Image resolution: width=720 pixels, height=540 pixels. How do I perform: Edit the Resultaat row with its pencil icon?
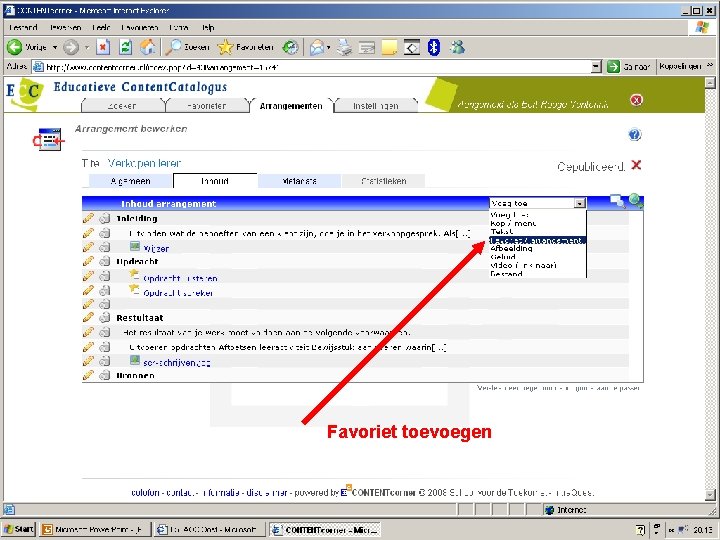(x=88, y=317)
